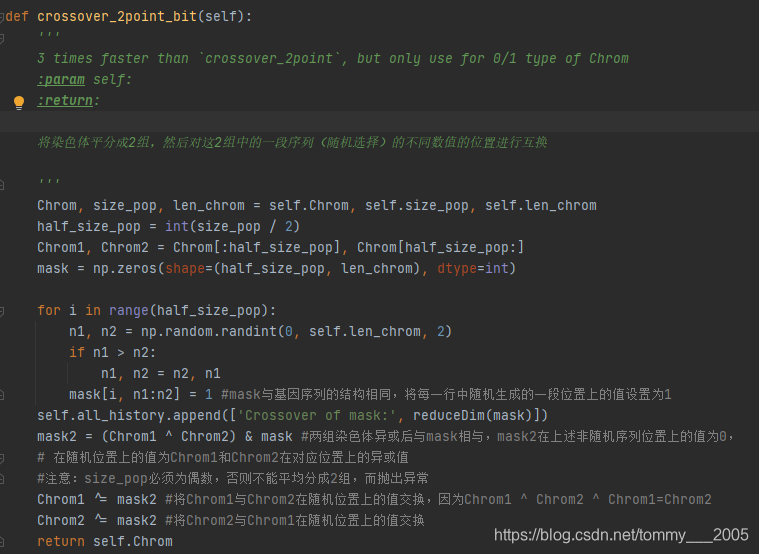Click the 'mask[i, n1:n2] = 1' statement
This screenshot has height=554, width=759.
(x=141, y=394)
